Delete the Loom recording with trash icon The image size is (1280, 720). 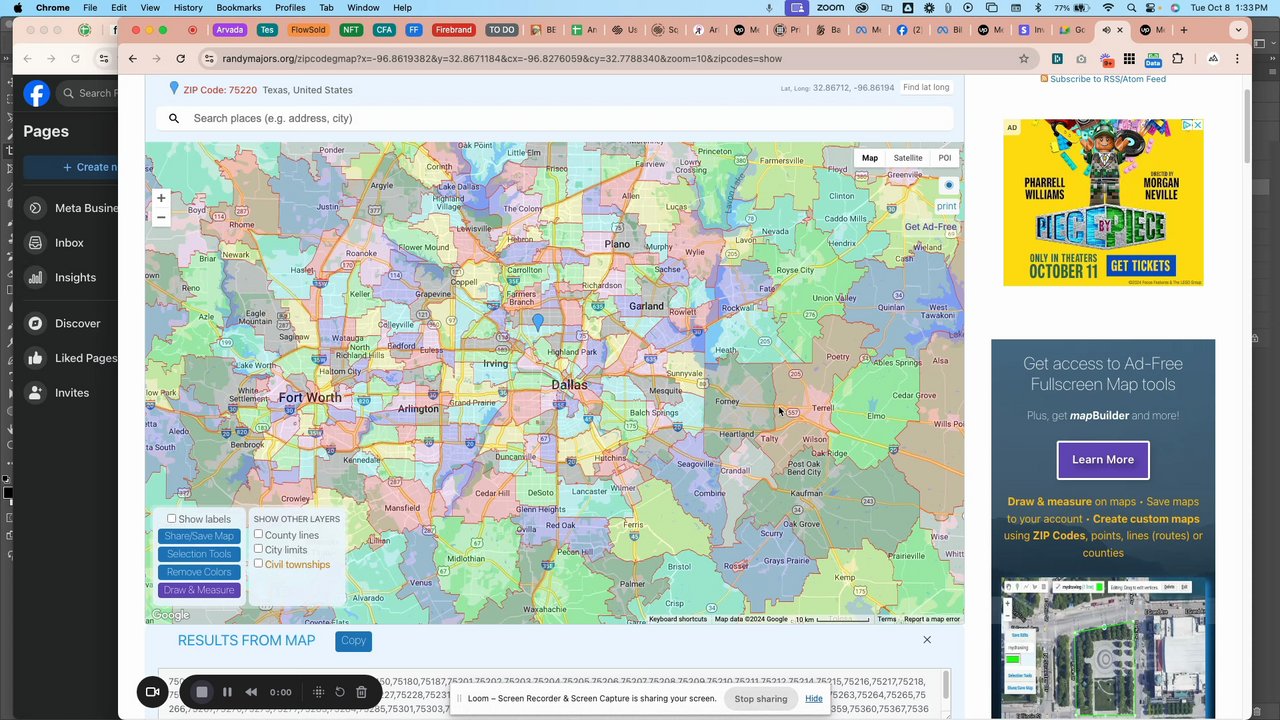point(361,692)
